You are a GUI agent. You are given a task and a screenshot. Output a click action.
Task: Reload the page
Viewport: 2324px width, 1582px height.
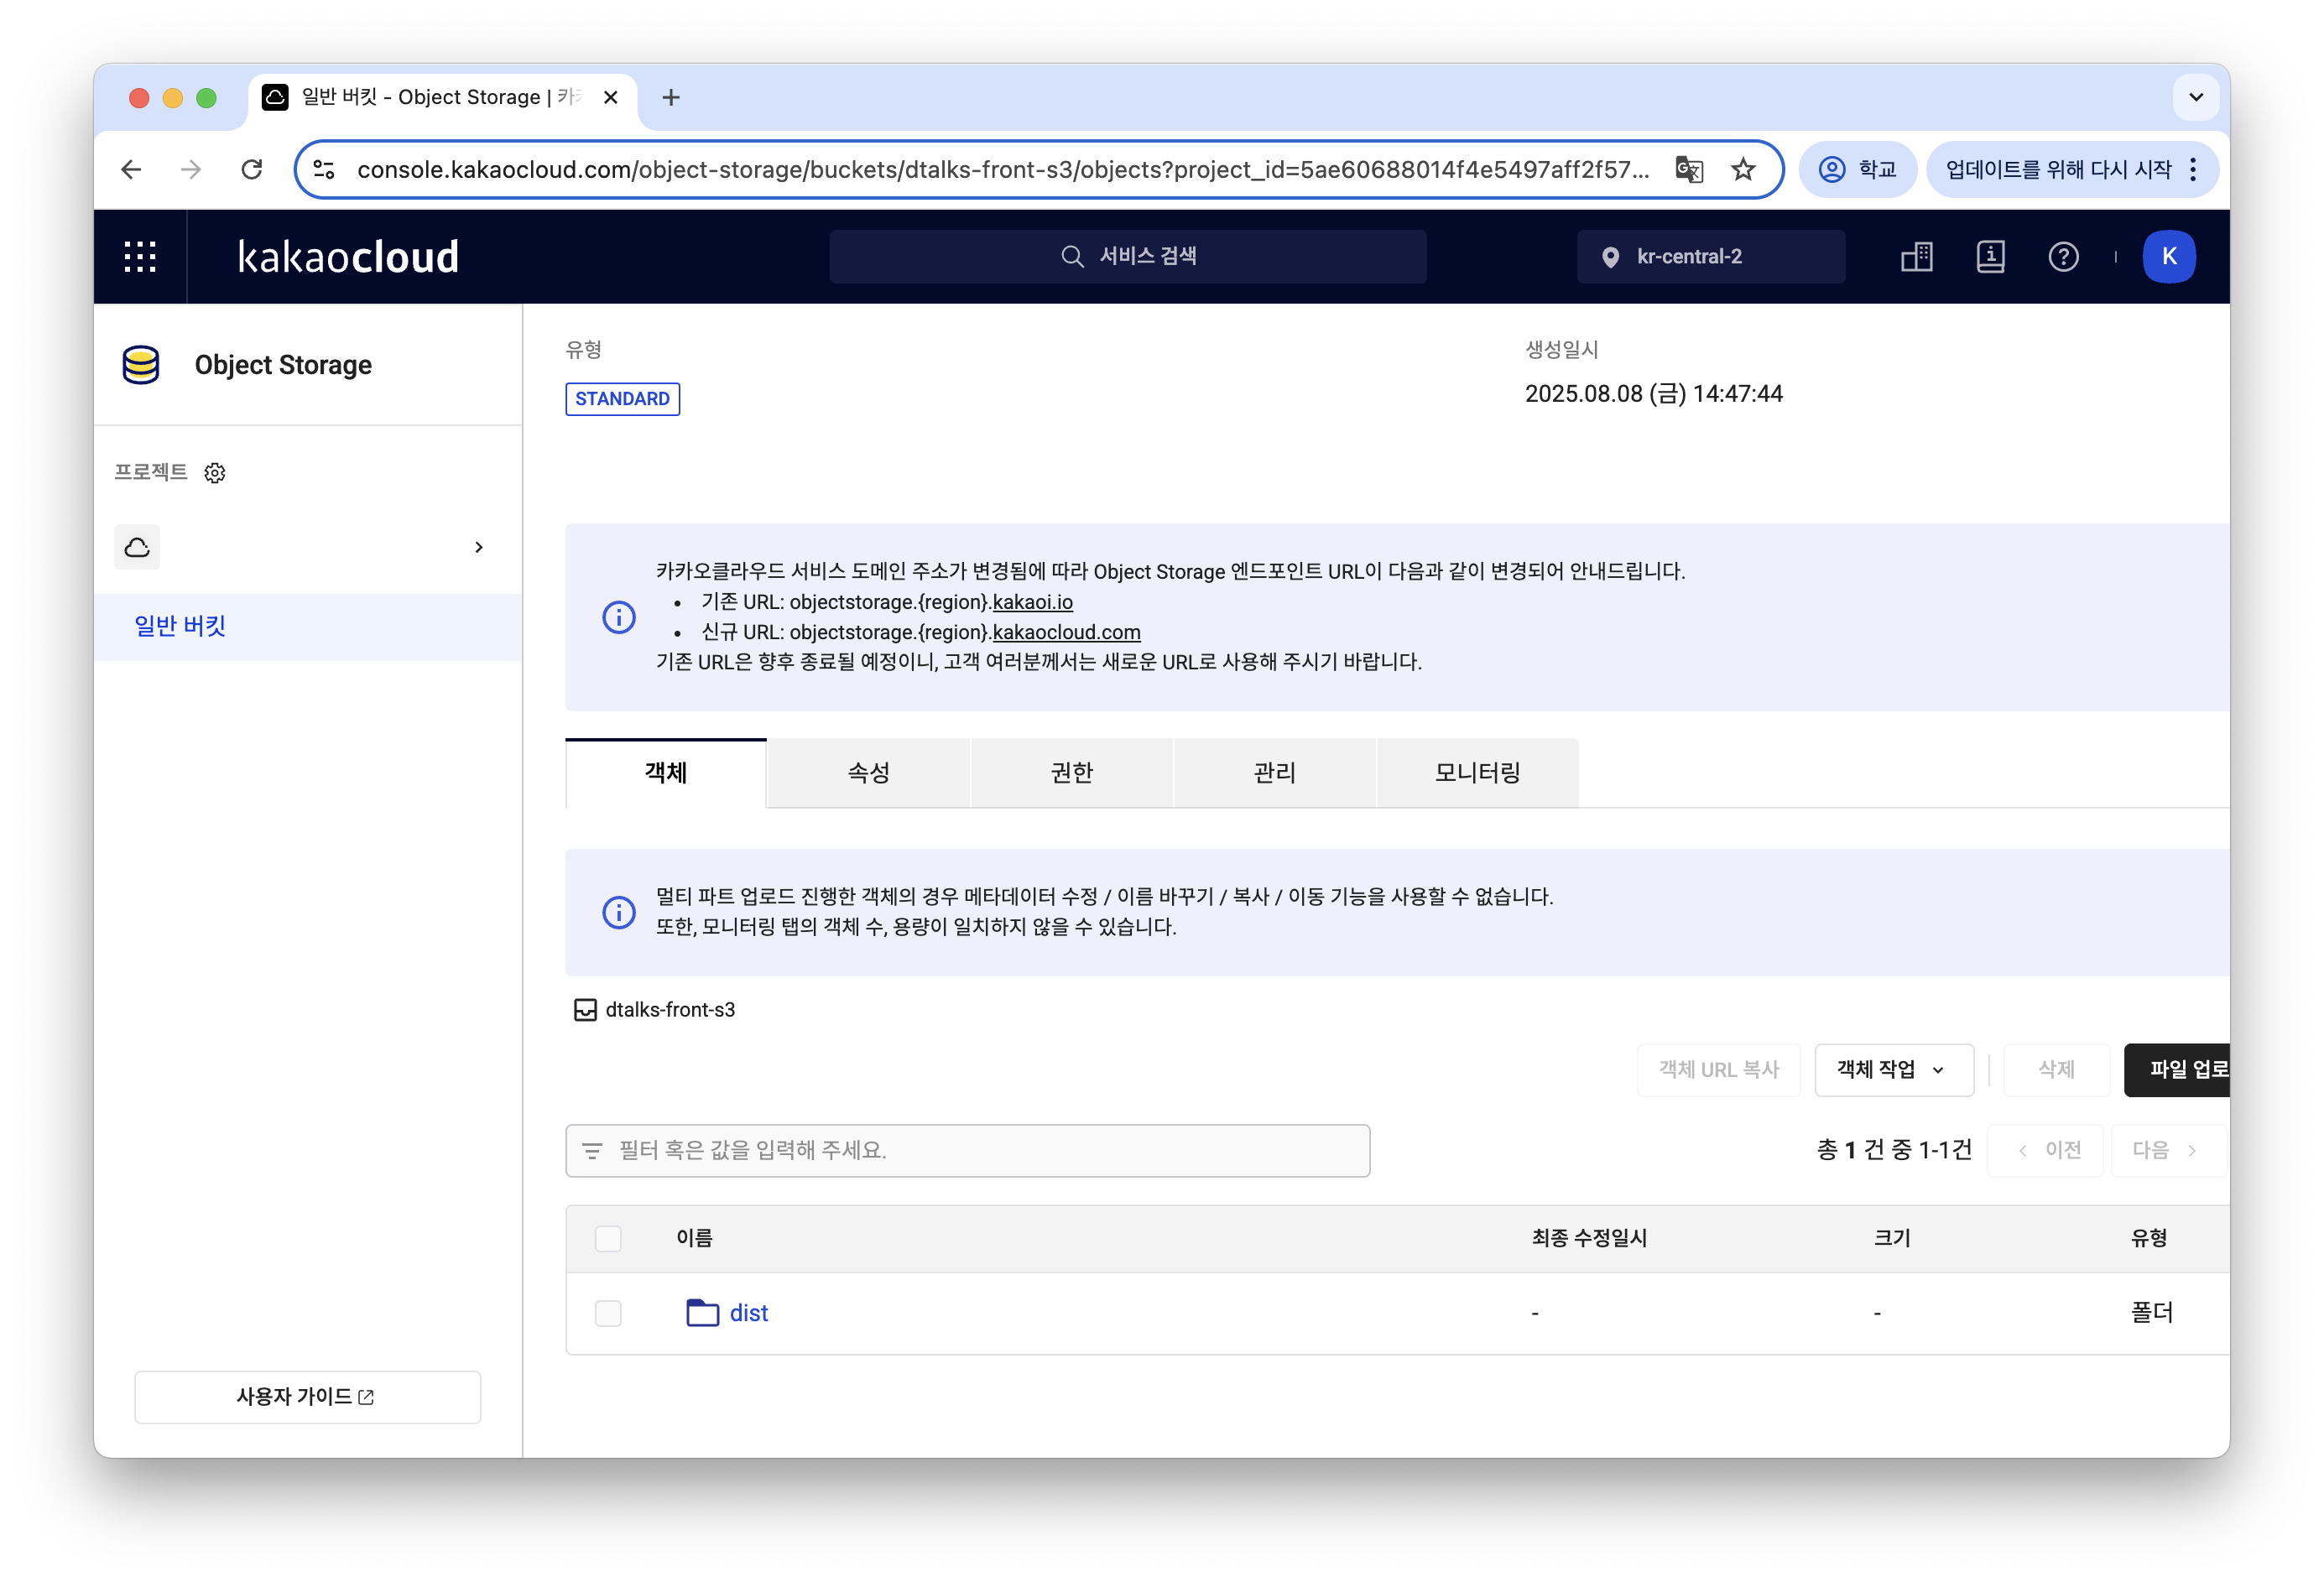coord(252,170)
